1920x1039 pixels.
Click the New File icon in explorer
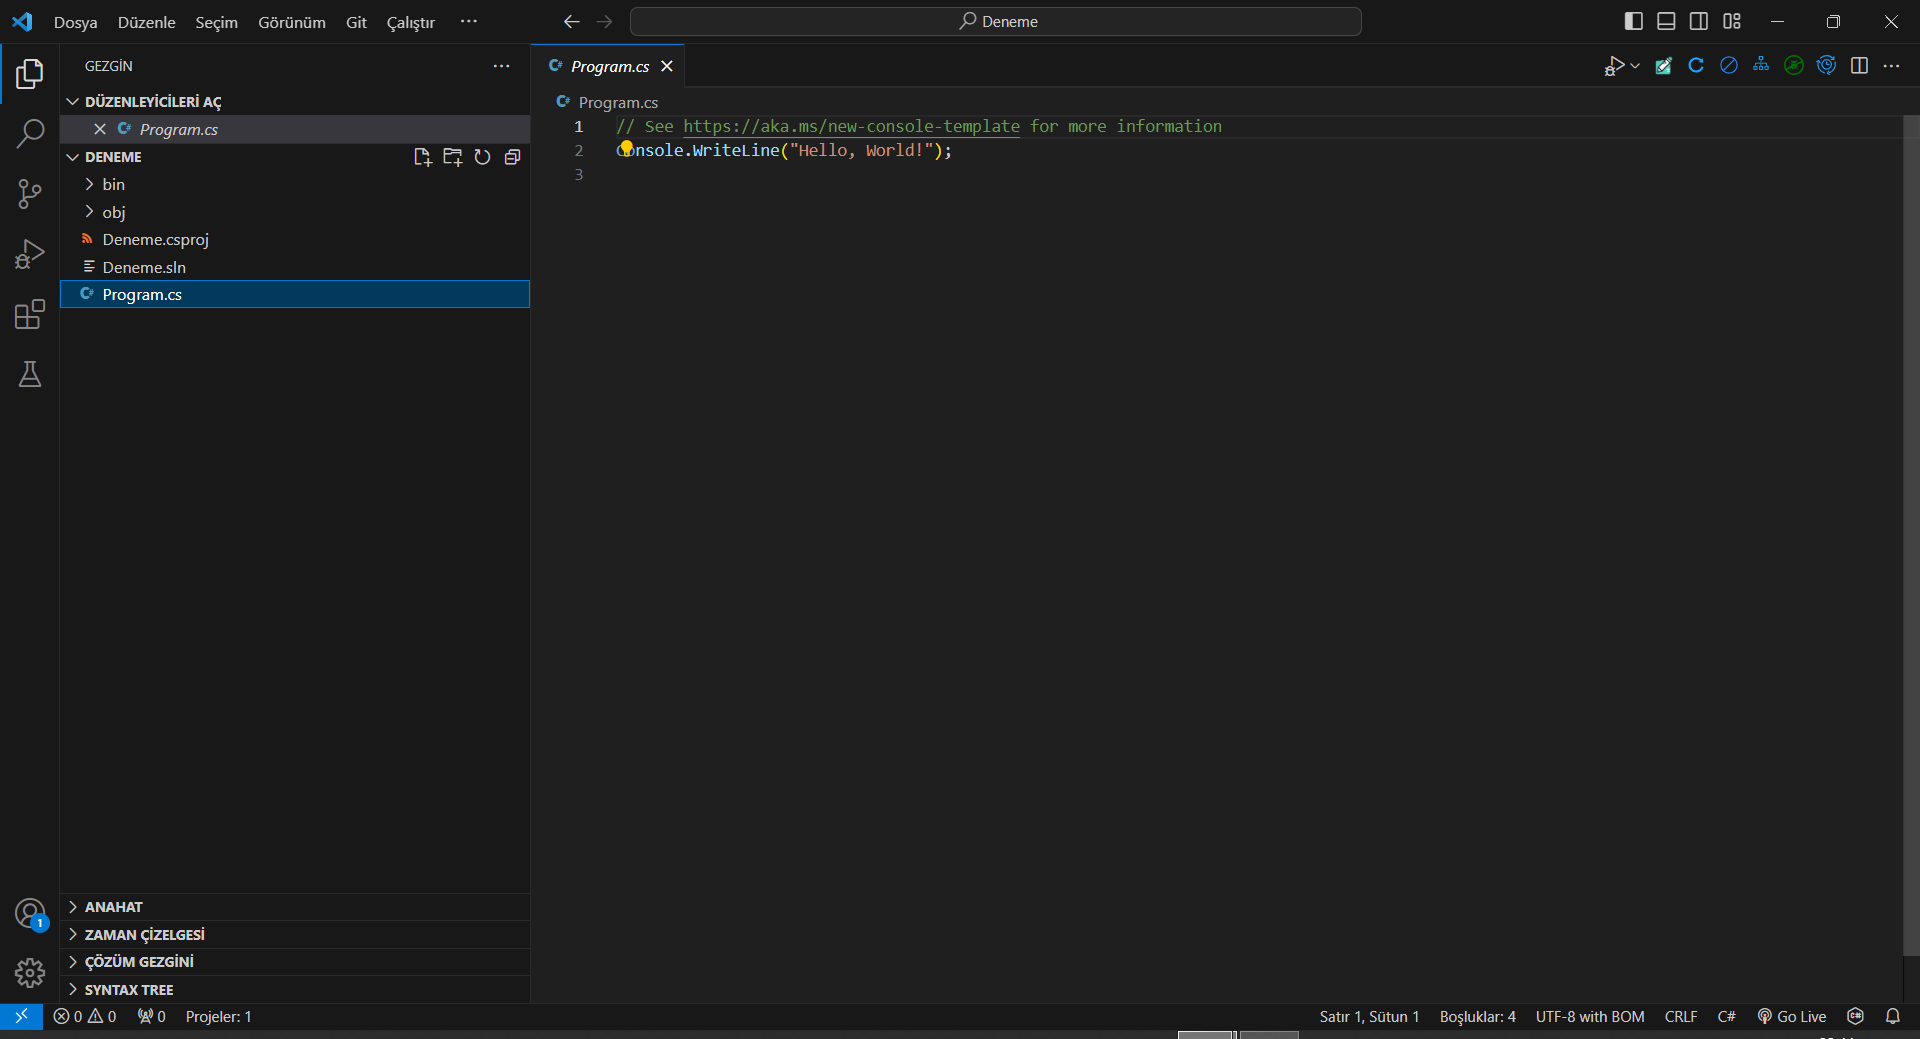[x=422, y=157]
